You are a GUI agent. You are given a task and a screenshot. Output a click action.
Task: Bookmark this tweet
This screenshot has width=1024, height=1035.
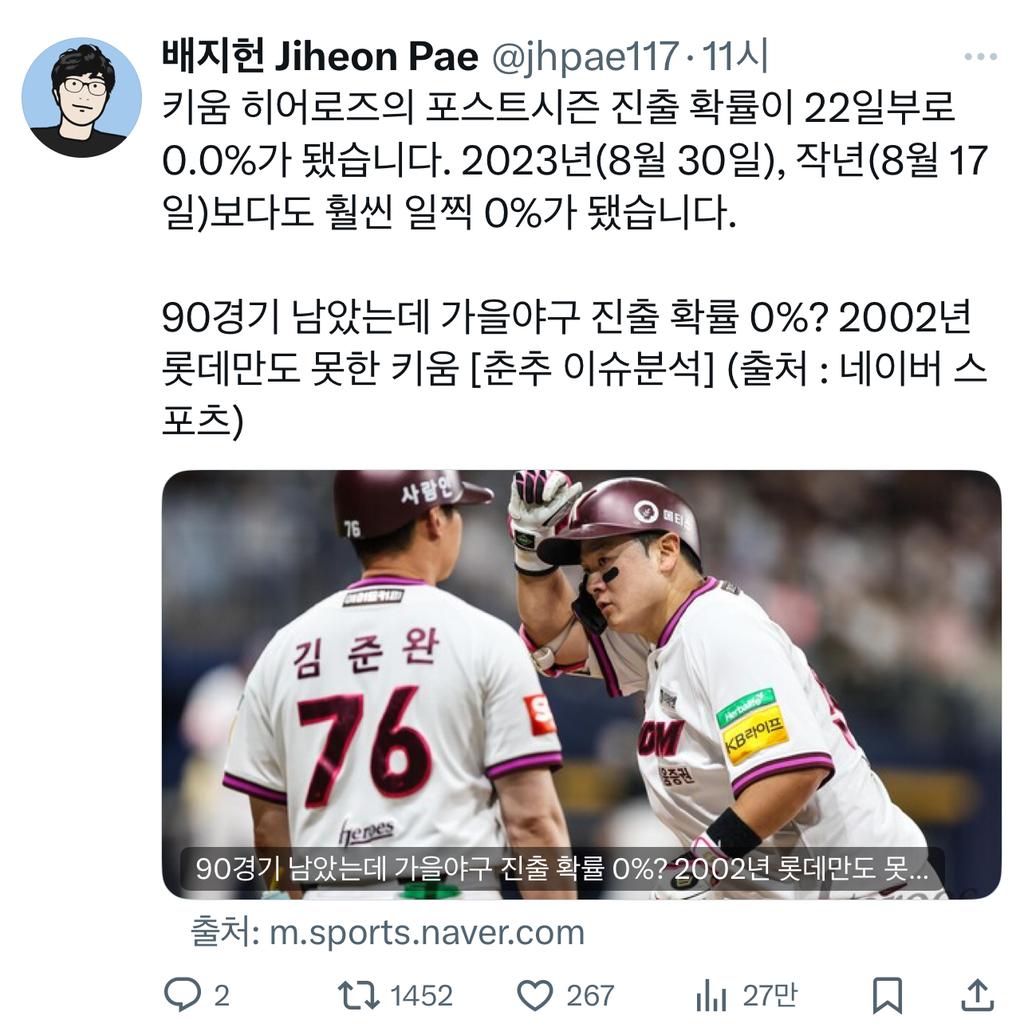point(887,995)
